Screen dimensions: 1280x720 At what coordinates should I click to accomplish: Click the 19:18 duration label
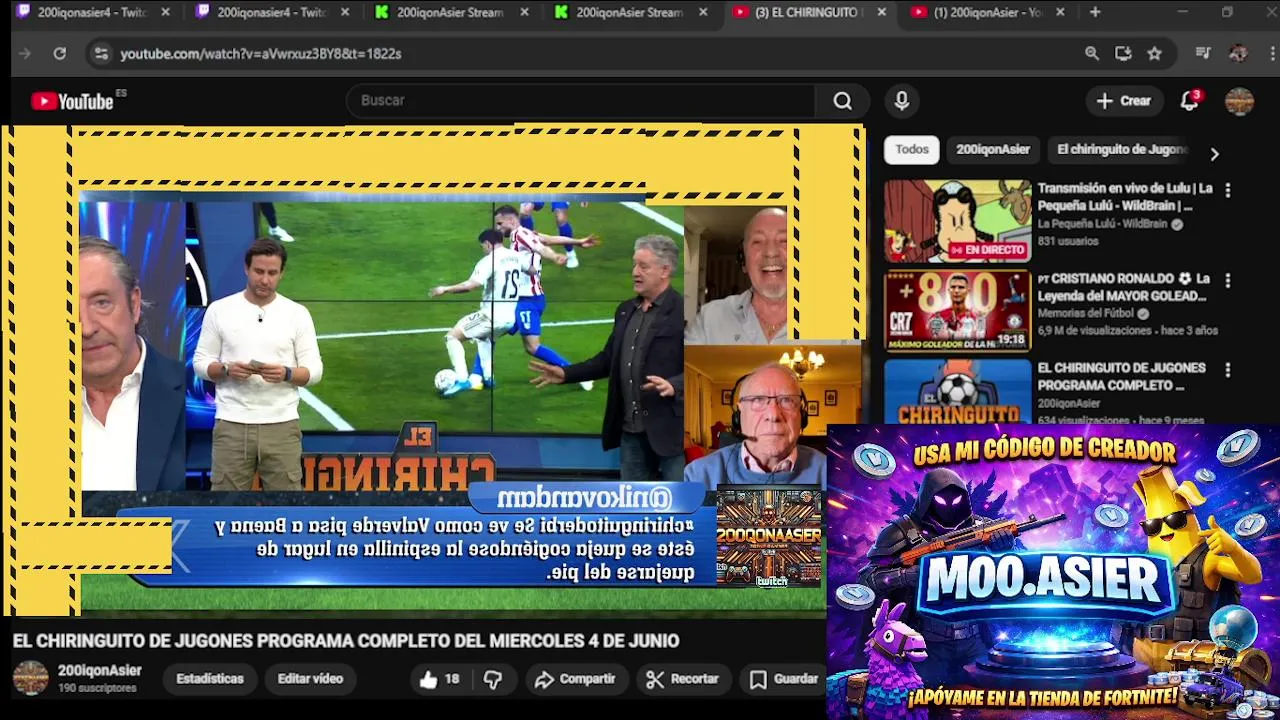pos(1011,340)
